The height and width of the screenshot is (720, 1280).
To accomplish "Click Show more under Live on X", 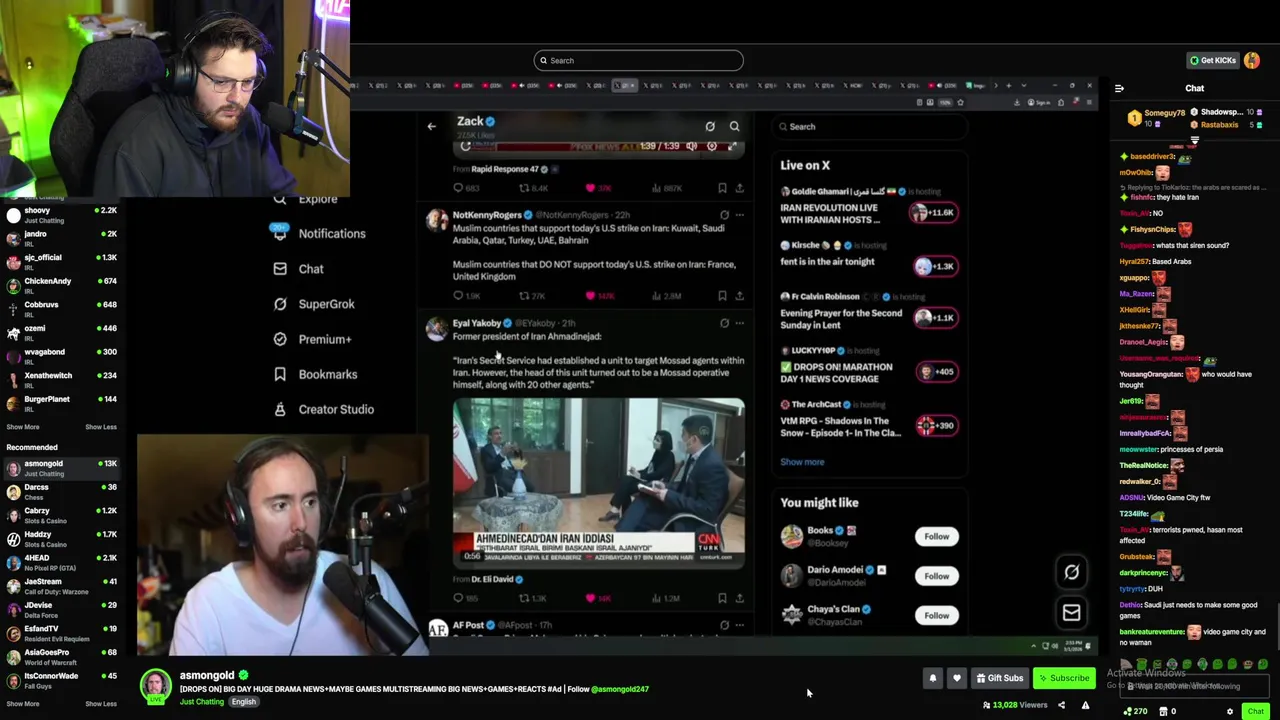I will coord(802,462).
